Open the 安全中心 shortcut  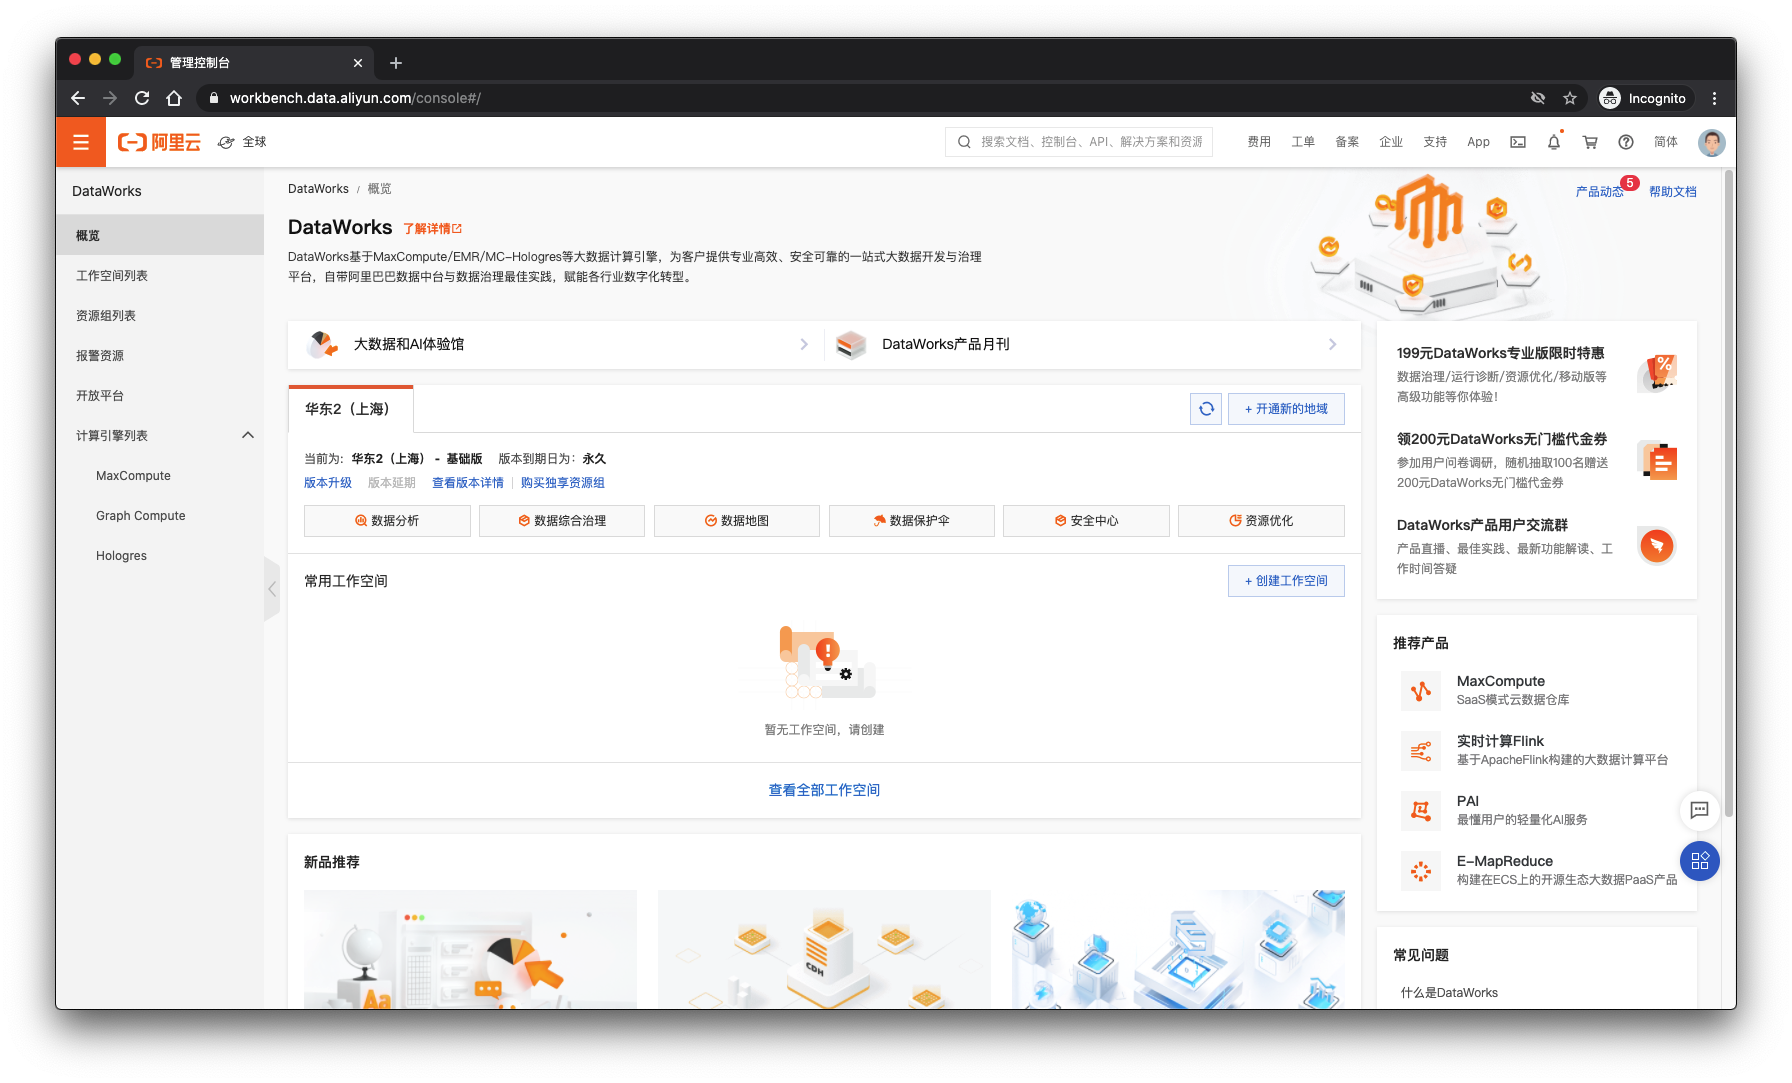point(1086,520)
